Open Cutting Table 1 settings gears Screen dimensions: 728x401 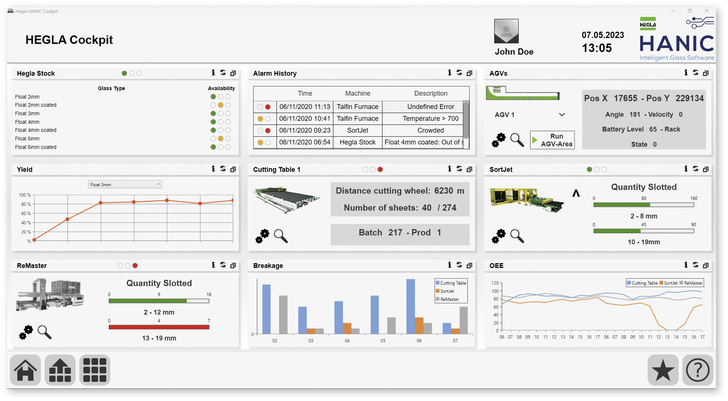click(262, 236)
